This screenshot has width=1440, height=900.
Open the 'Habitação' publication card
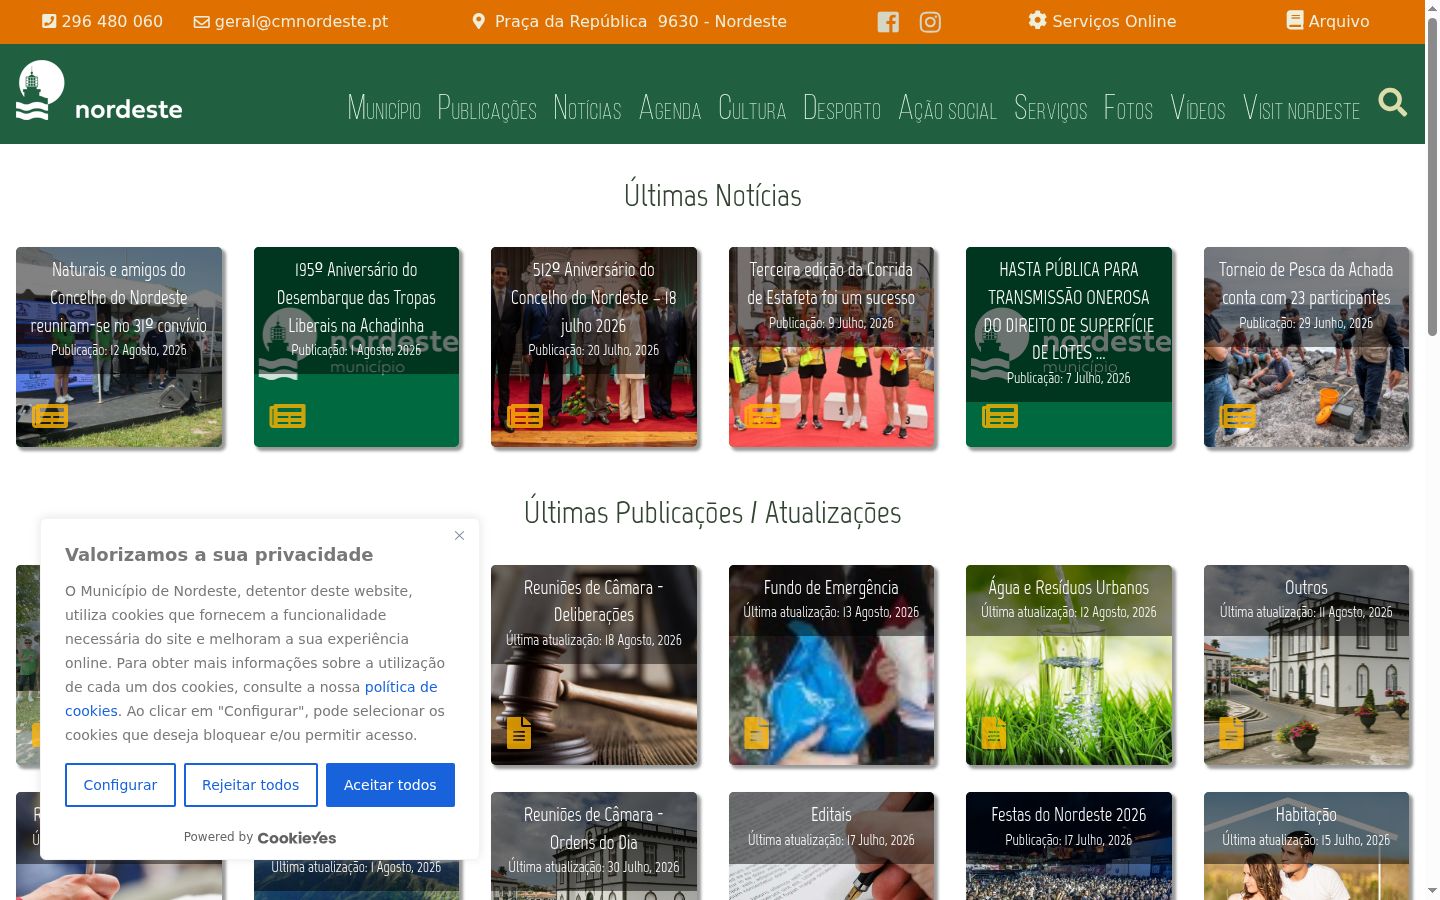[x=1306, y=846]
